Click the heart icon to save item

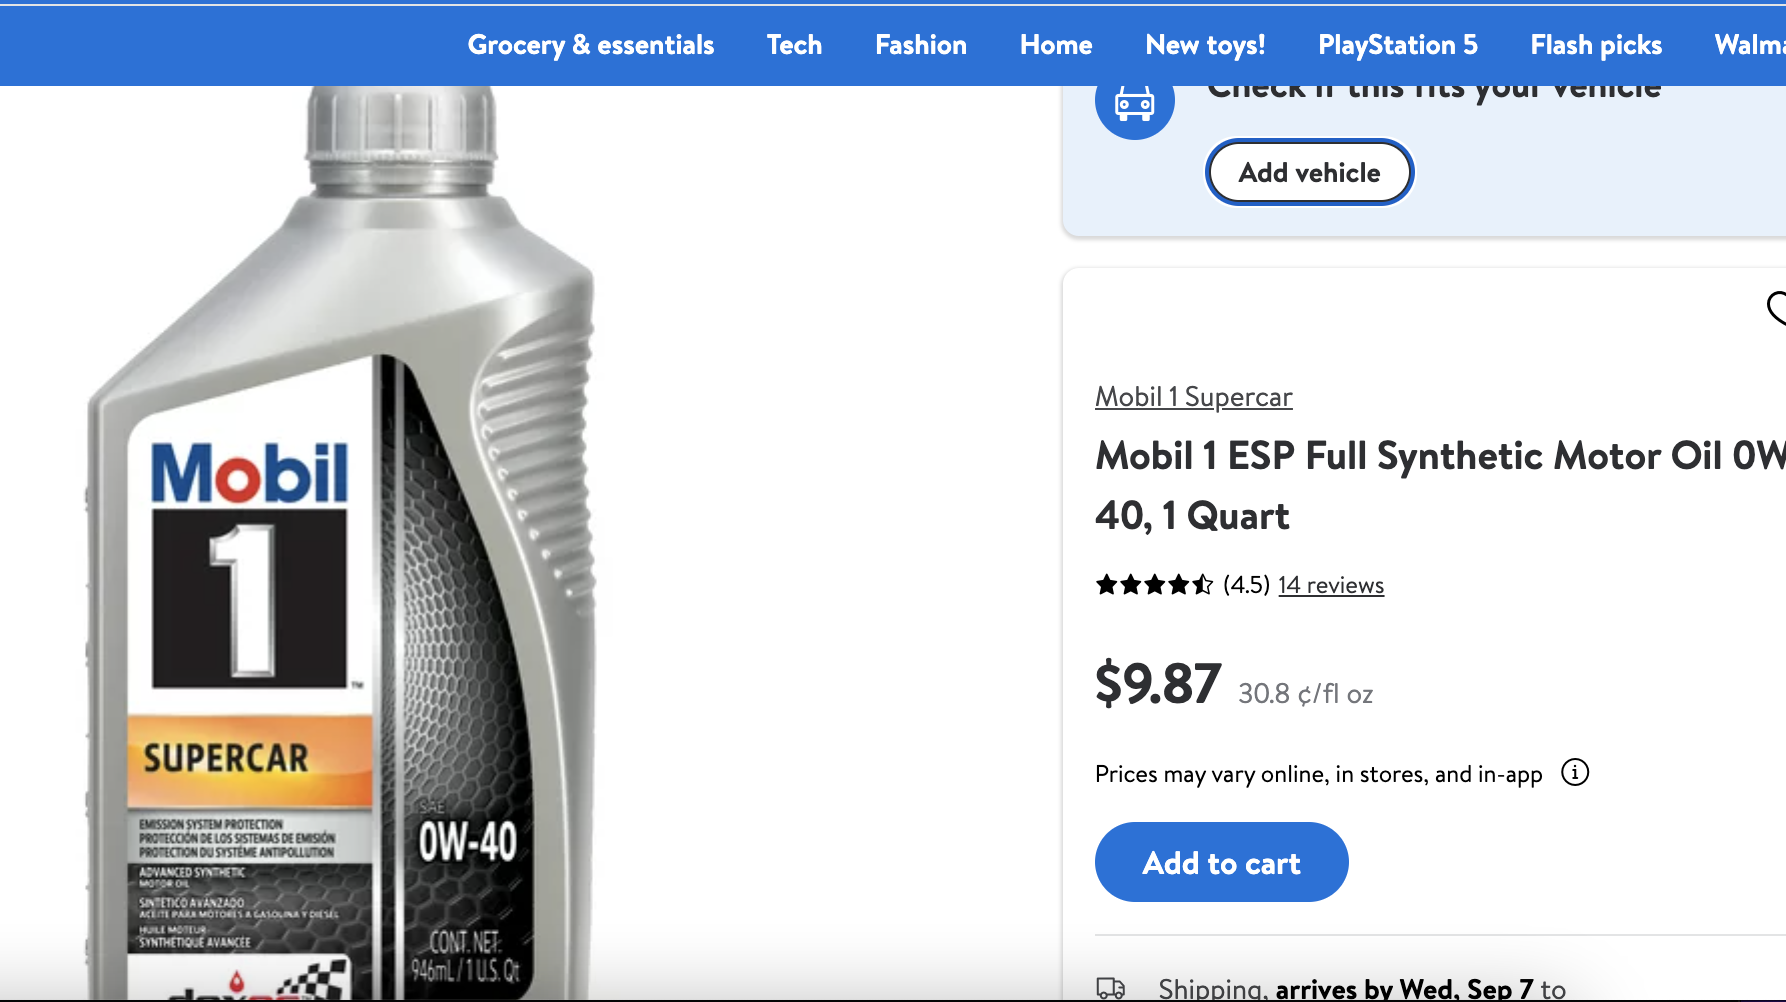(x=1778, y=308)
